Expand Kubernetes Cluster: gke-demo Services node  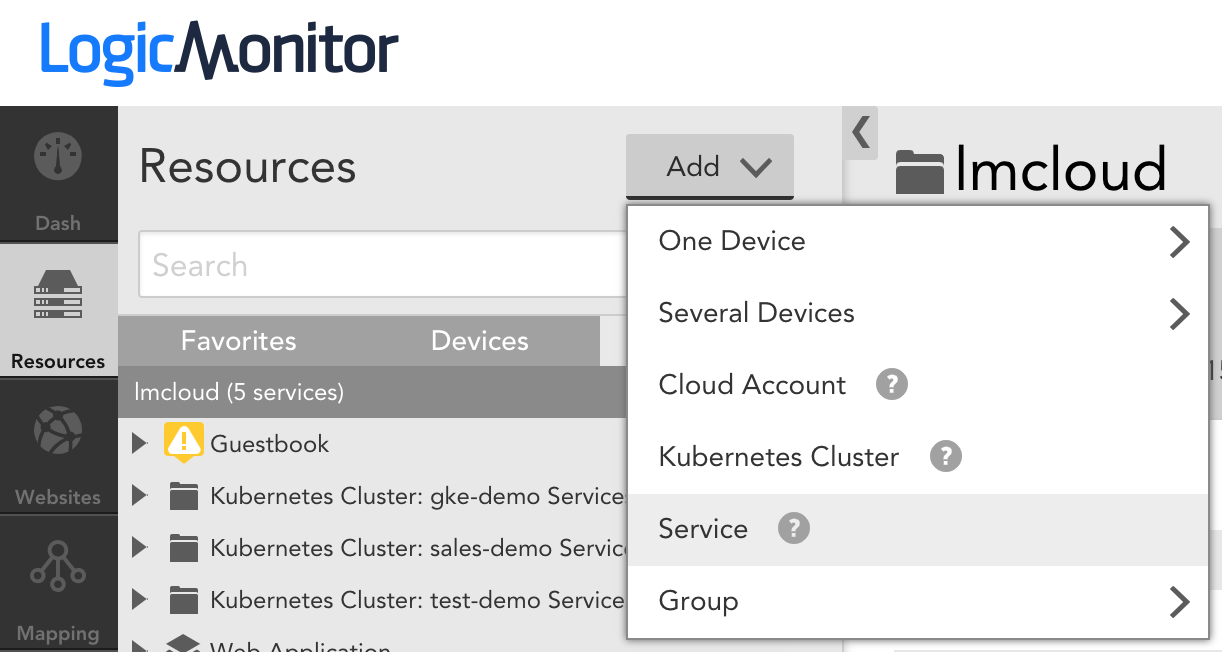tap(140, 496)
